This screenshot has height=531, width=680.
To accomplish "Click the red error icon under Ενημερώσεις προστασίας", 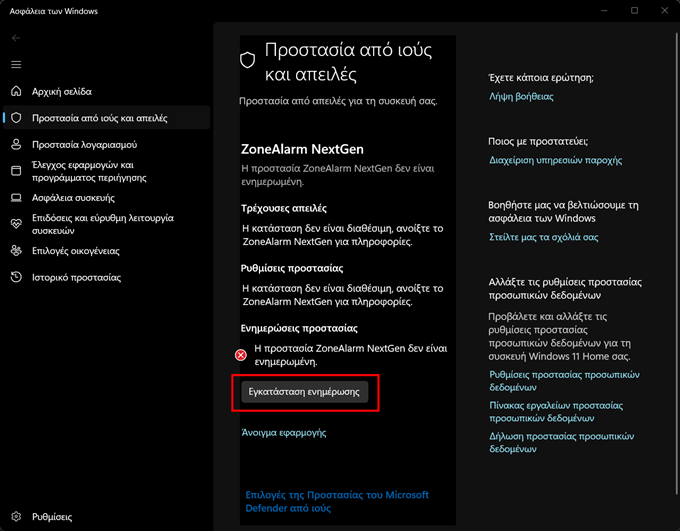I will 241,355.
